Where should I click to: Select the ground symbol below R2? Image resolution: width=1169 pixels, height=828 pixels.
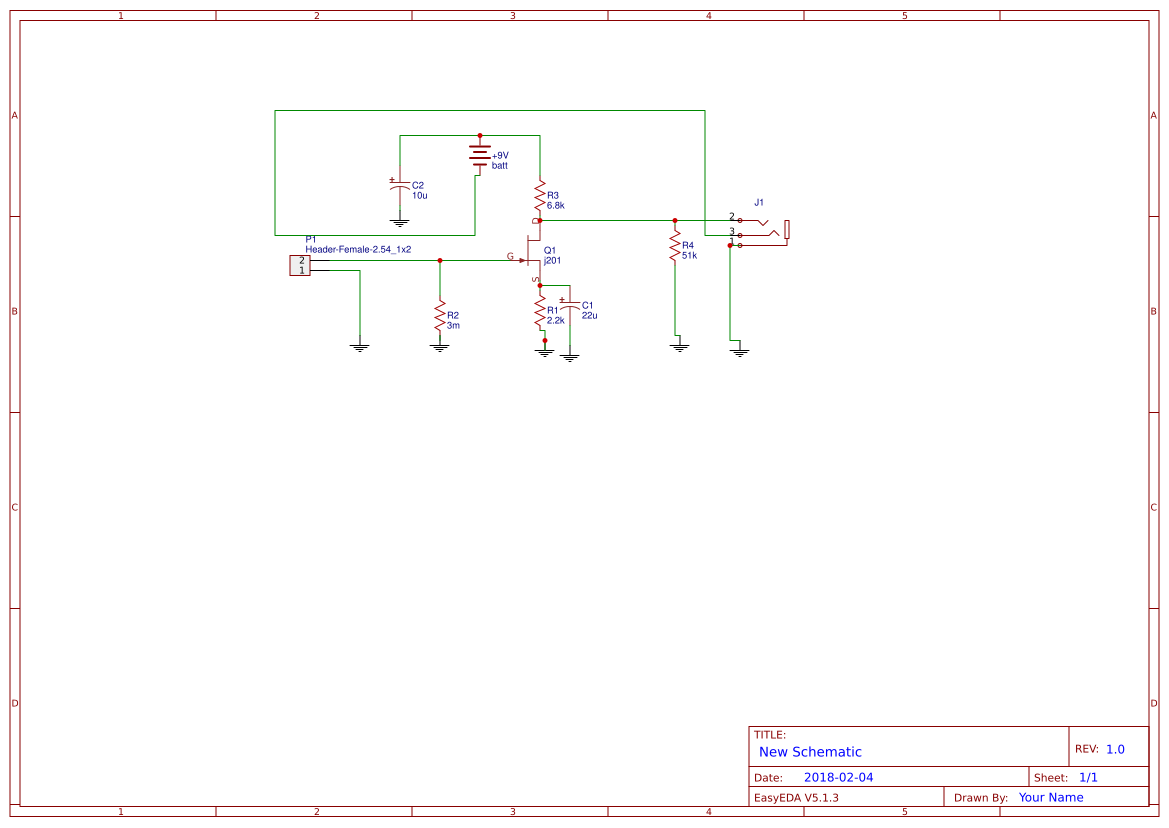440,345
